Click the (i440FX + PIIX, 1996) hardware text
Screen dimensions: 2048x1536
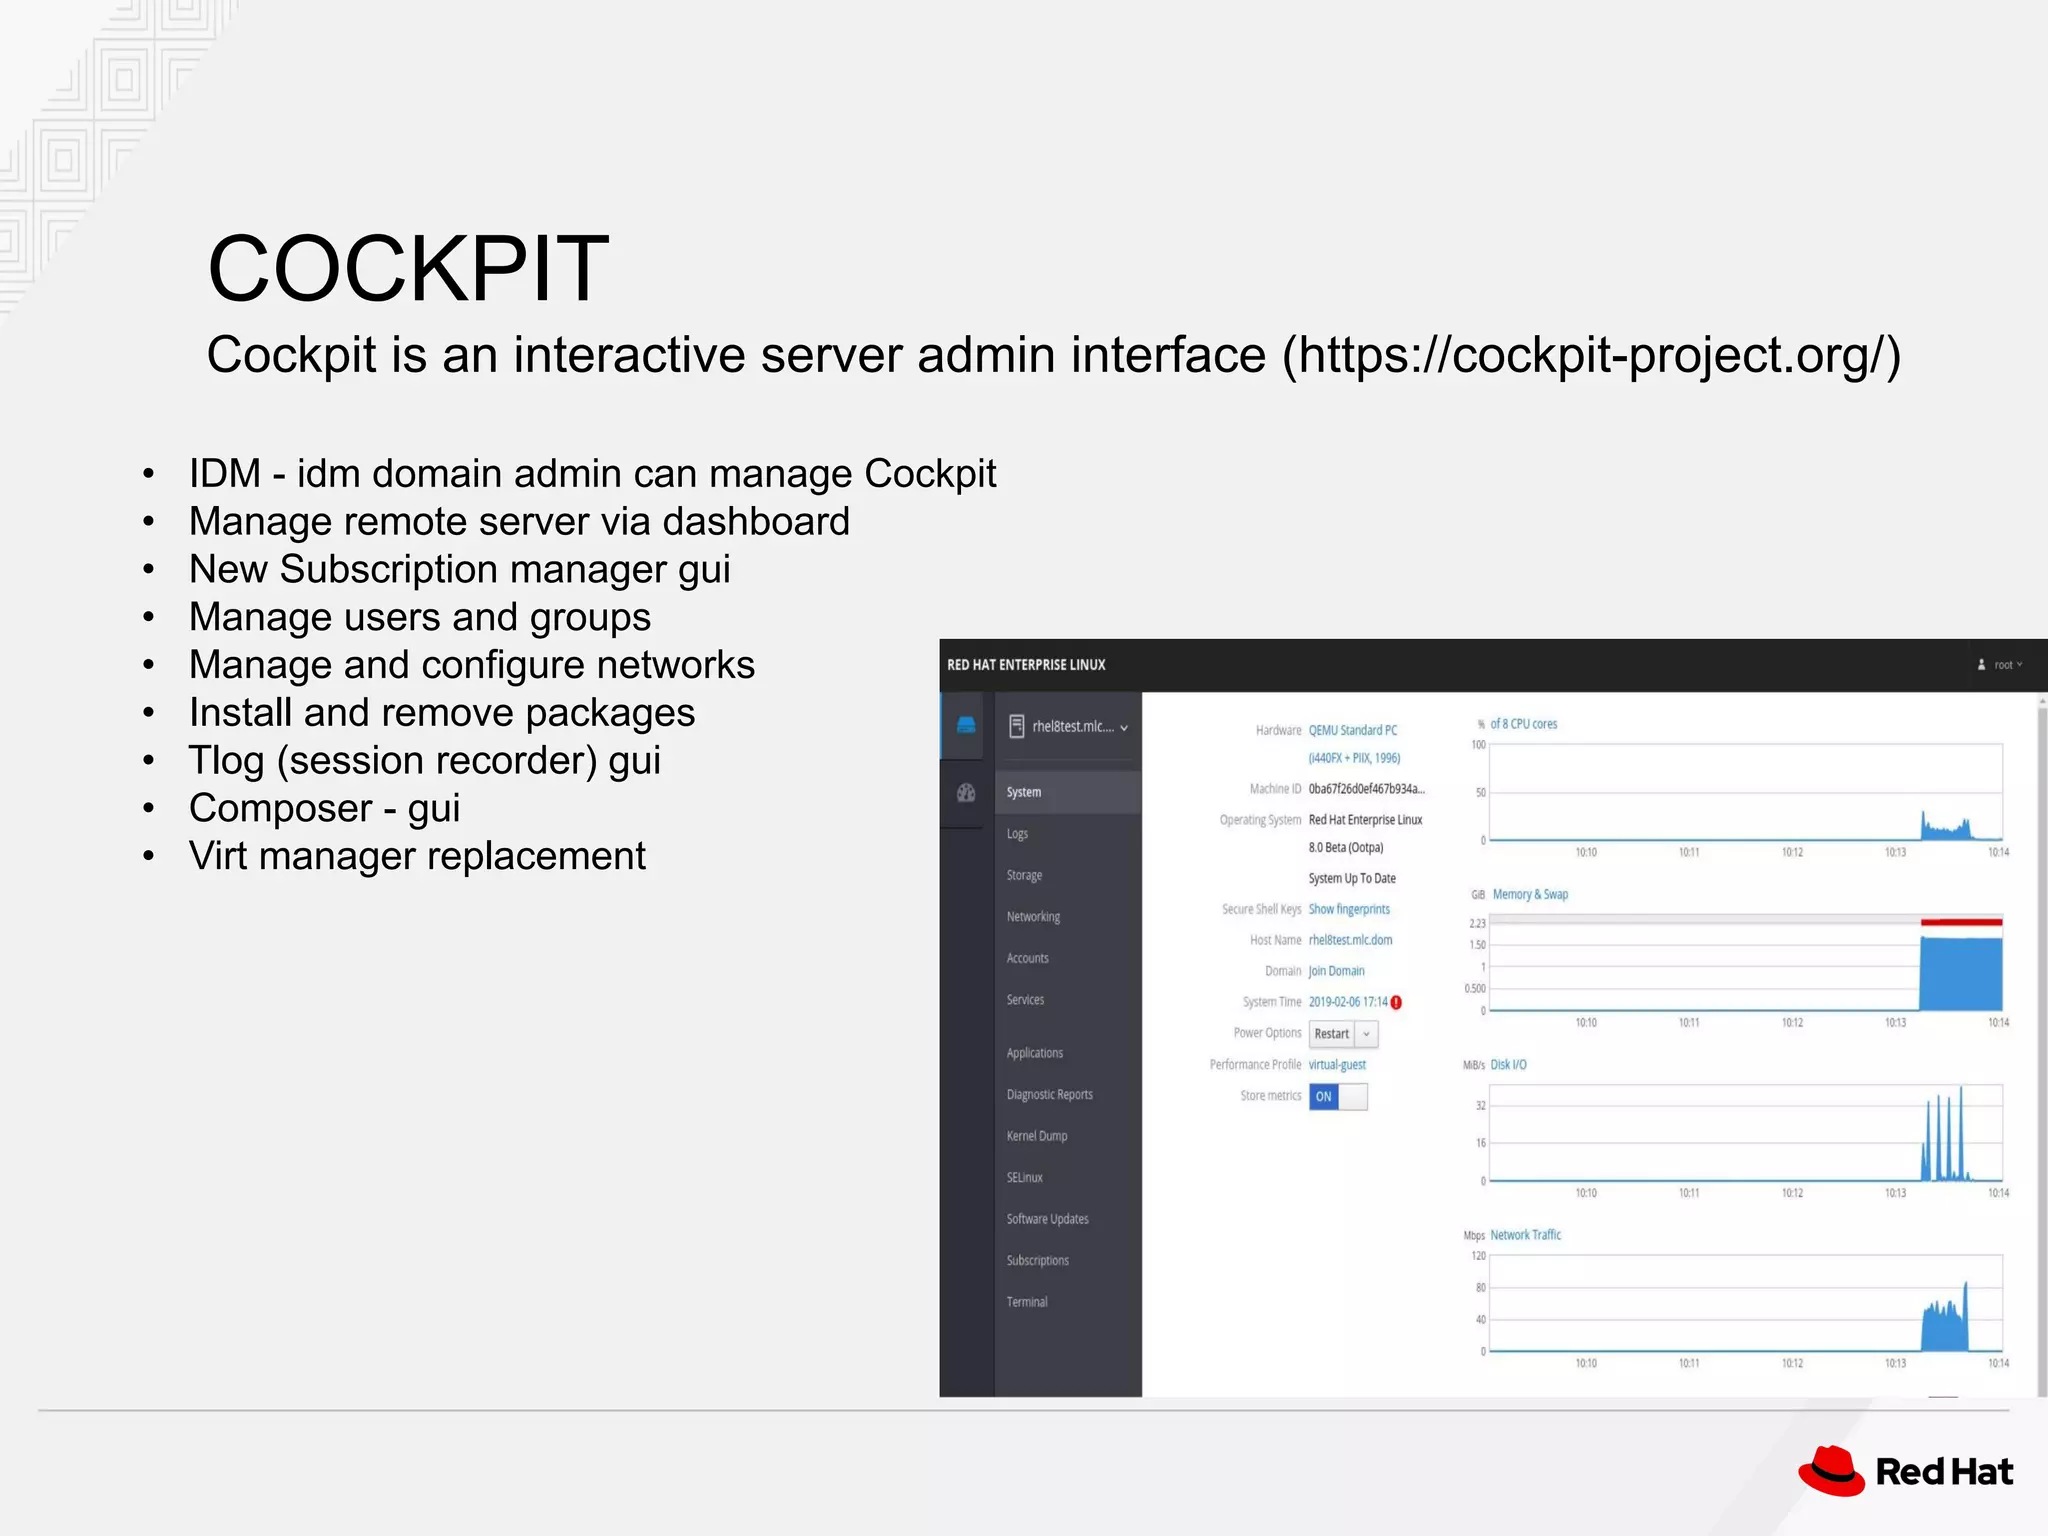click(x=1354, y=758)
